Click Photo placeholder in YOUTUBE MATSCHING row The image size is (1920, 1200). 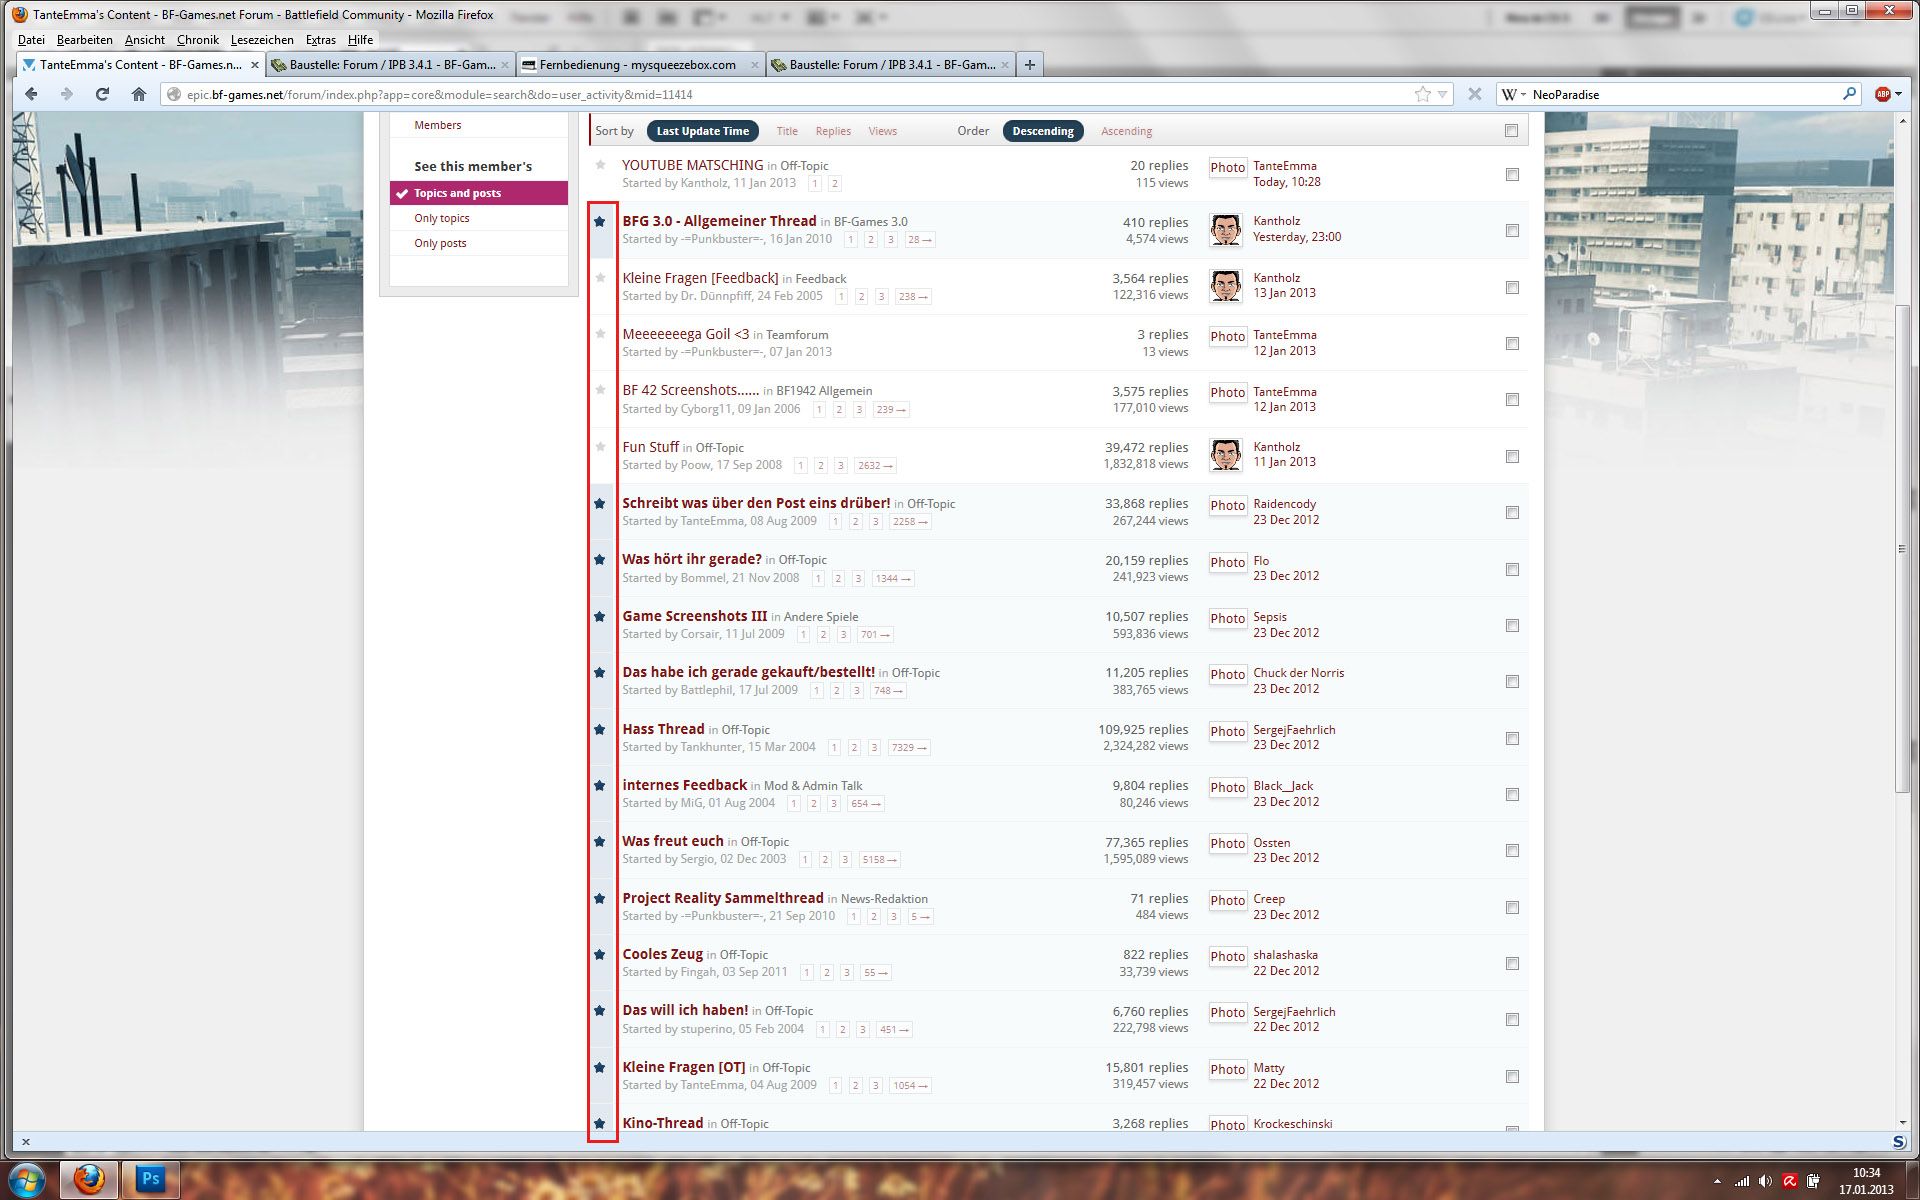click(x=1227, y=167)
